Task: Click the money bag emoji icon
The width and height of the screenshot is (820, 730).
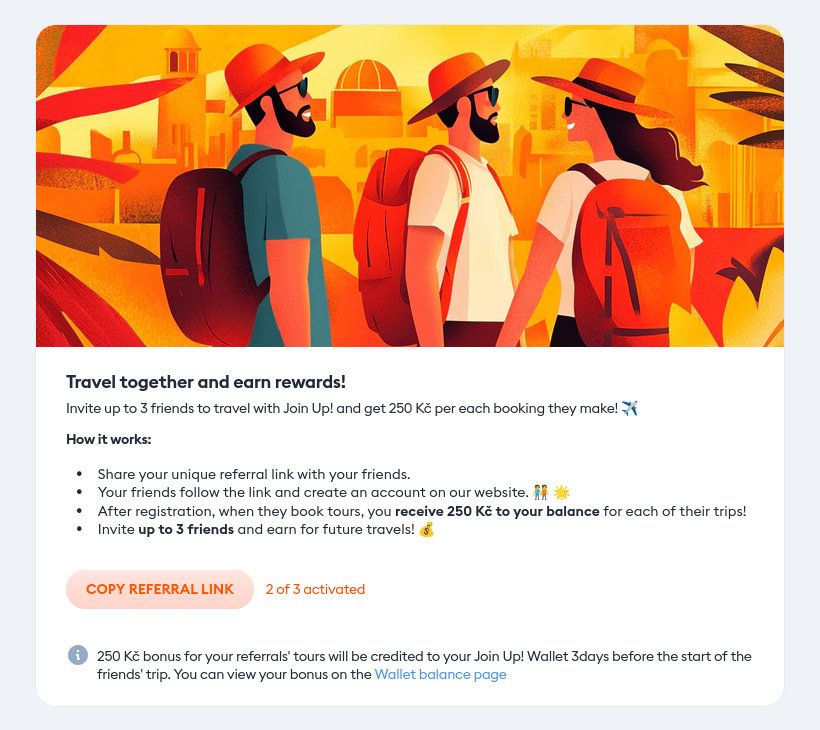Action: [427, 530]
